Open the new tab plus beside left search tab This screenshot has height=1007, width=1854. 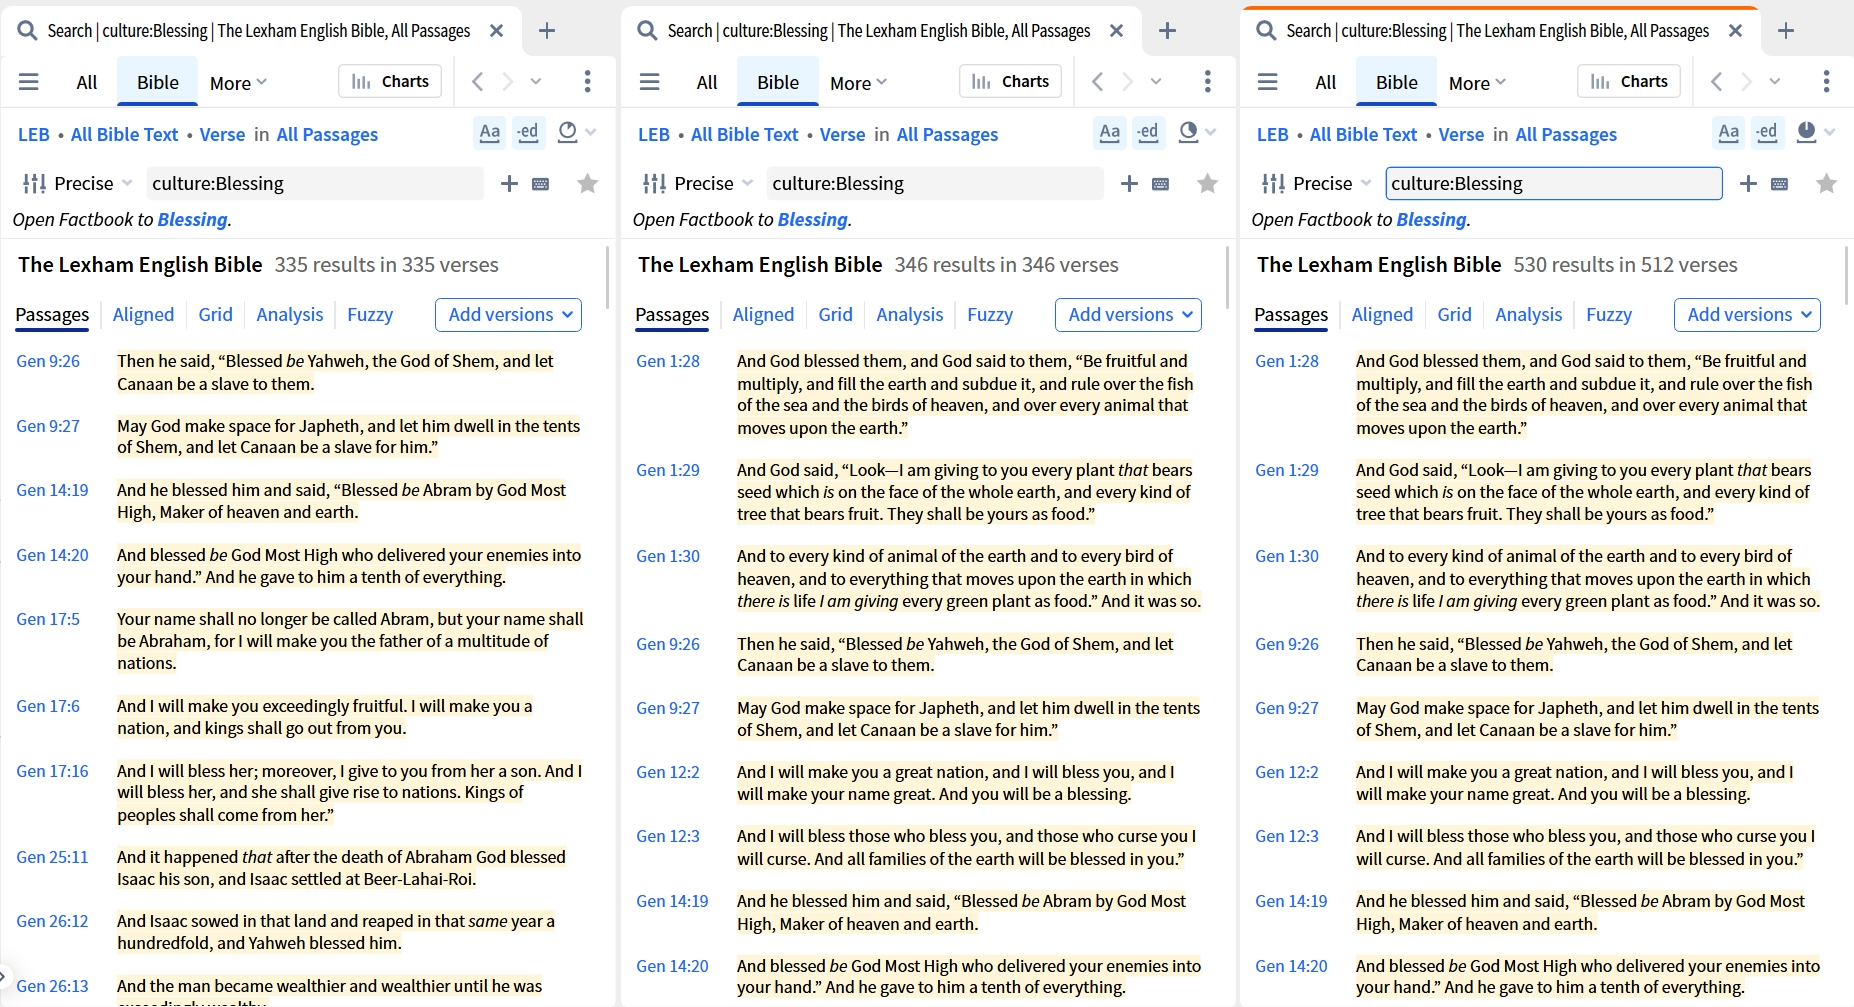[x=547, y=31]
